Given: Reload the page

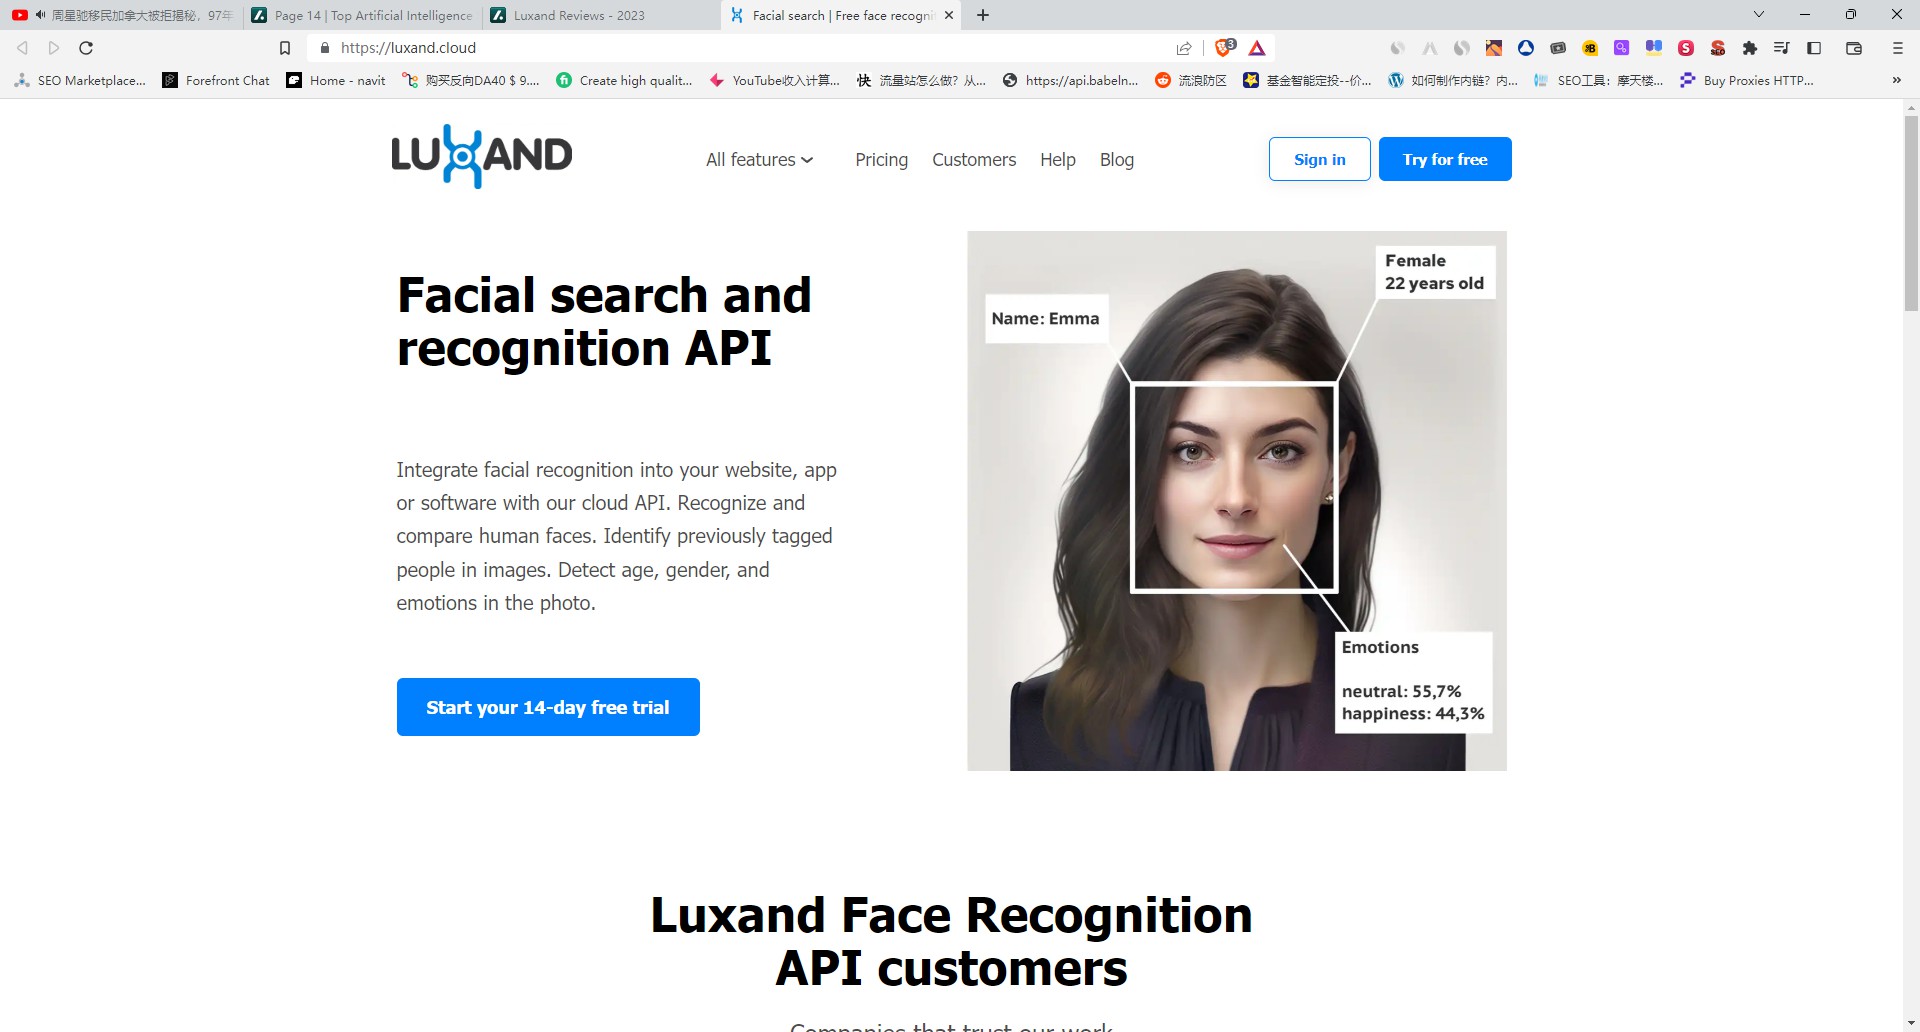Looking at the screenshot, I should pos(86,48).
